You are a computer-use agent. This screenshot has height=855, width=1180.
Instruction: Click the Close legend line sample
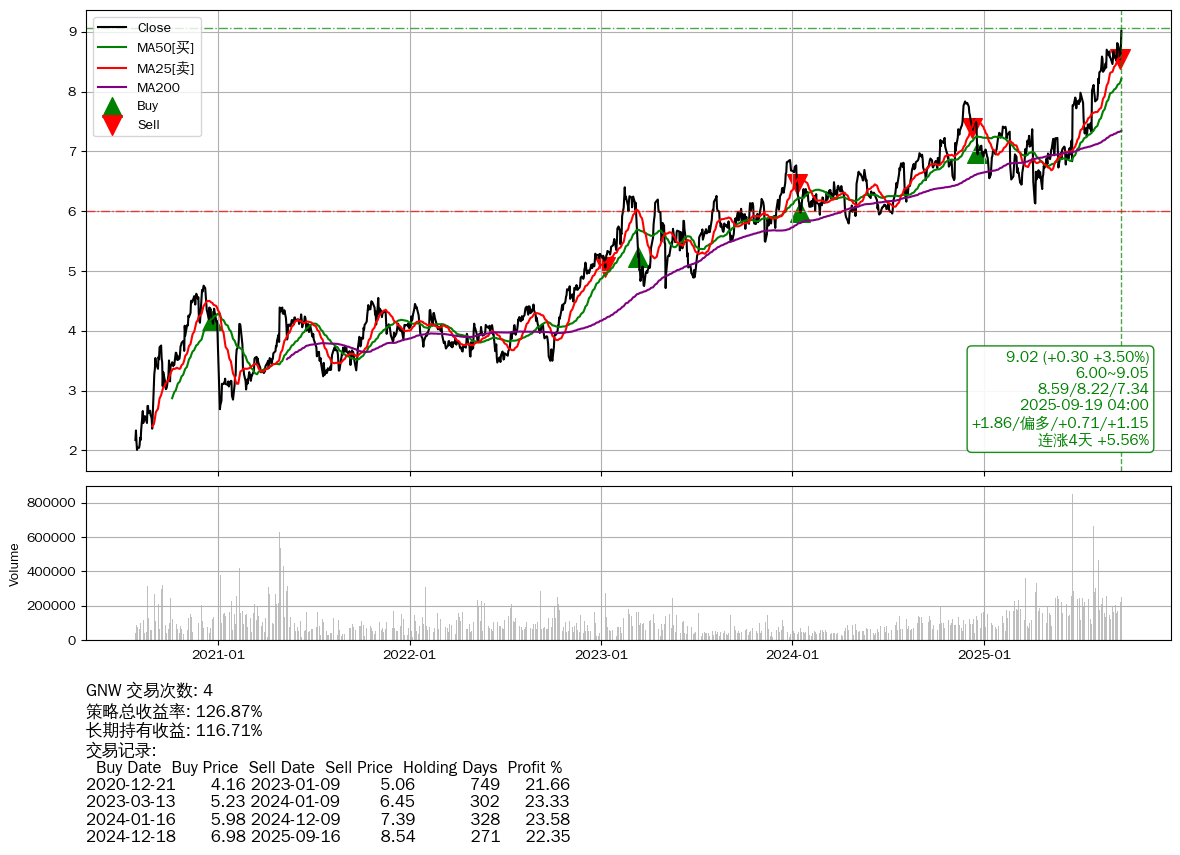113,28
